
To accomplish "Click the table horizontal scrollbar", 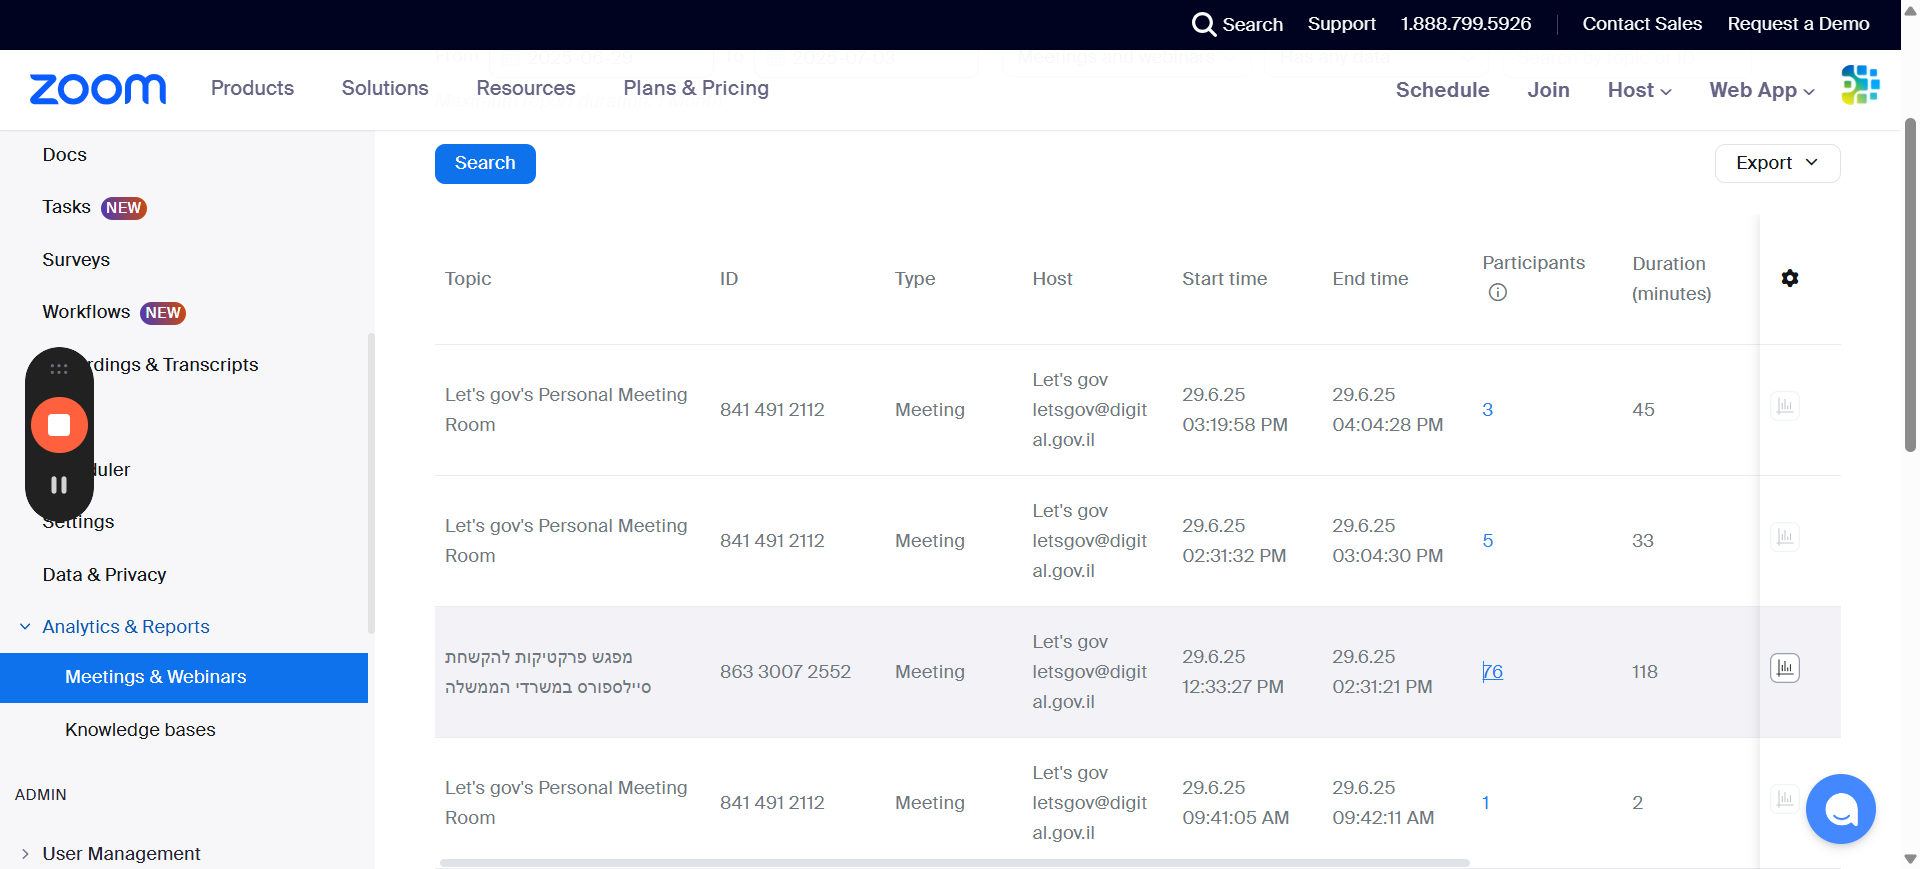I will click(955, 862).
